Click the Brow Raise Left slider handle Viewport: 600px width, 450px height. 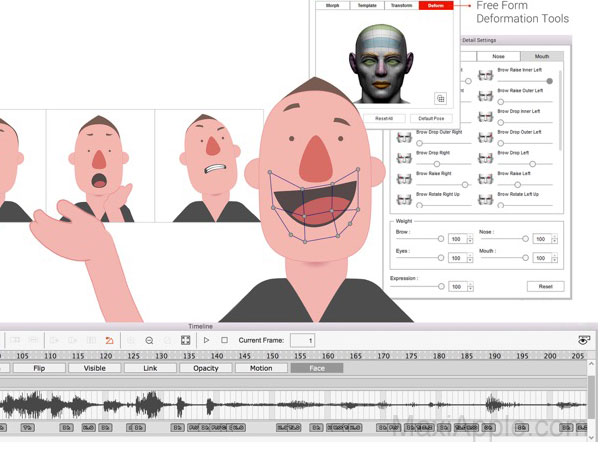(x=517, y=185)
